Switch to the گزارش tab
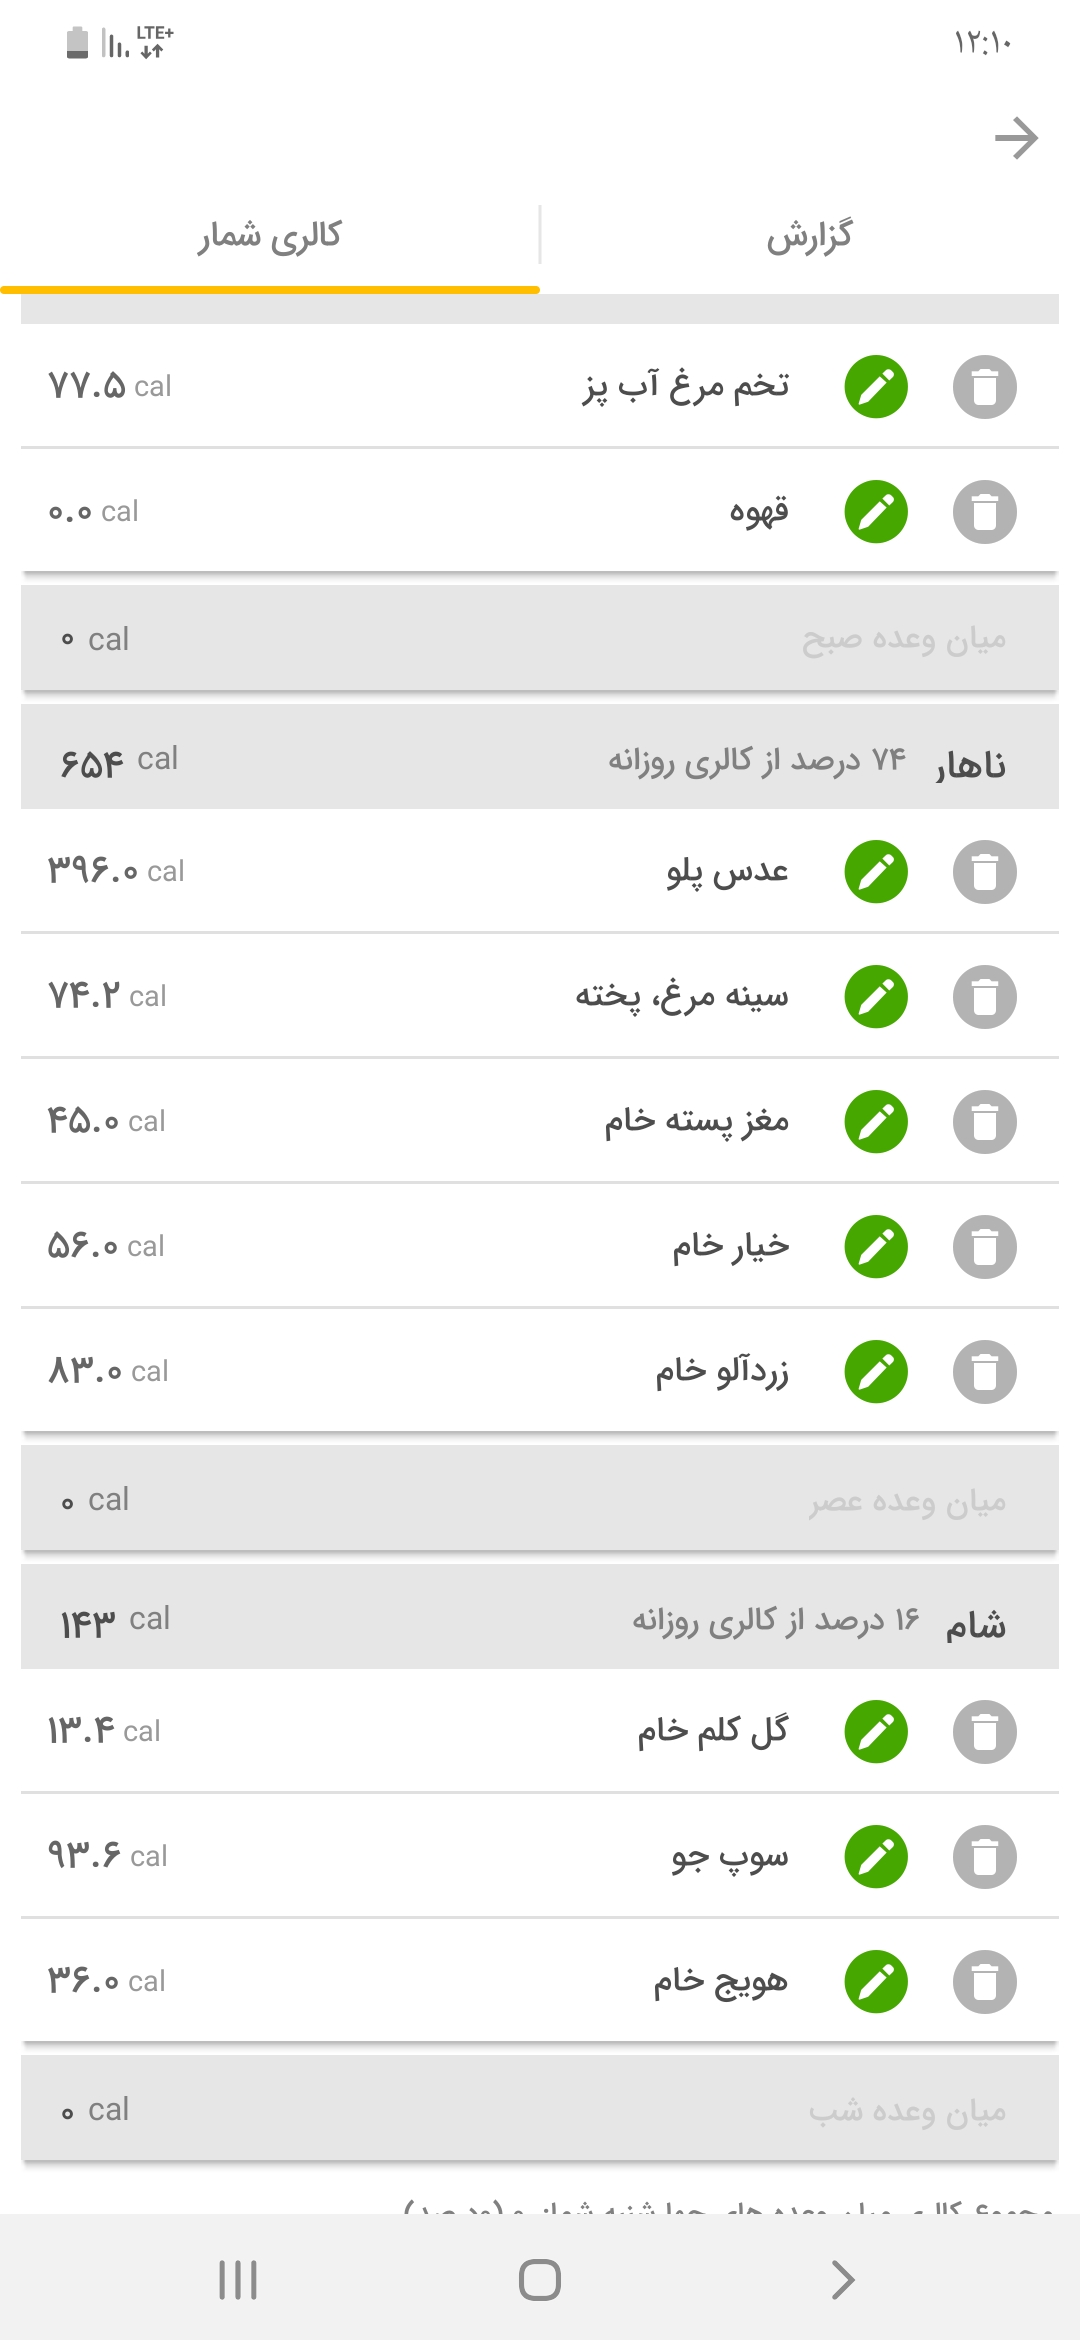 tap(809, 236)
